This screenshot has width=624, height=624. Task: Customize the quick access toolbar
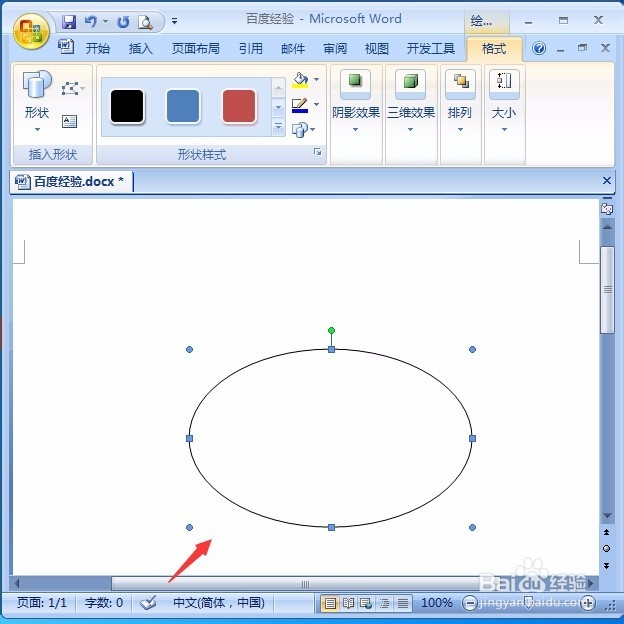[x=174, y=21]
